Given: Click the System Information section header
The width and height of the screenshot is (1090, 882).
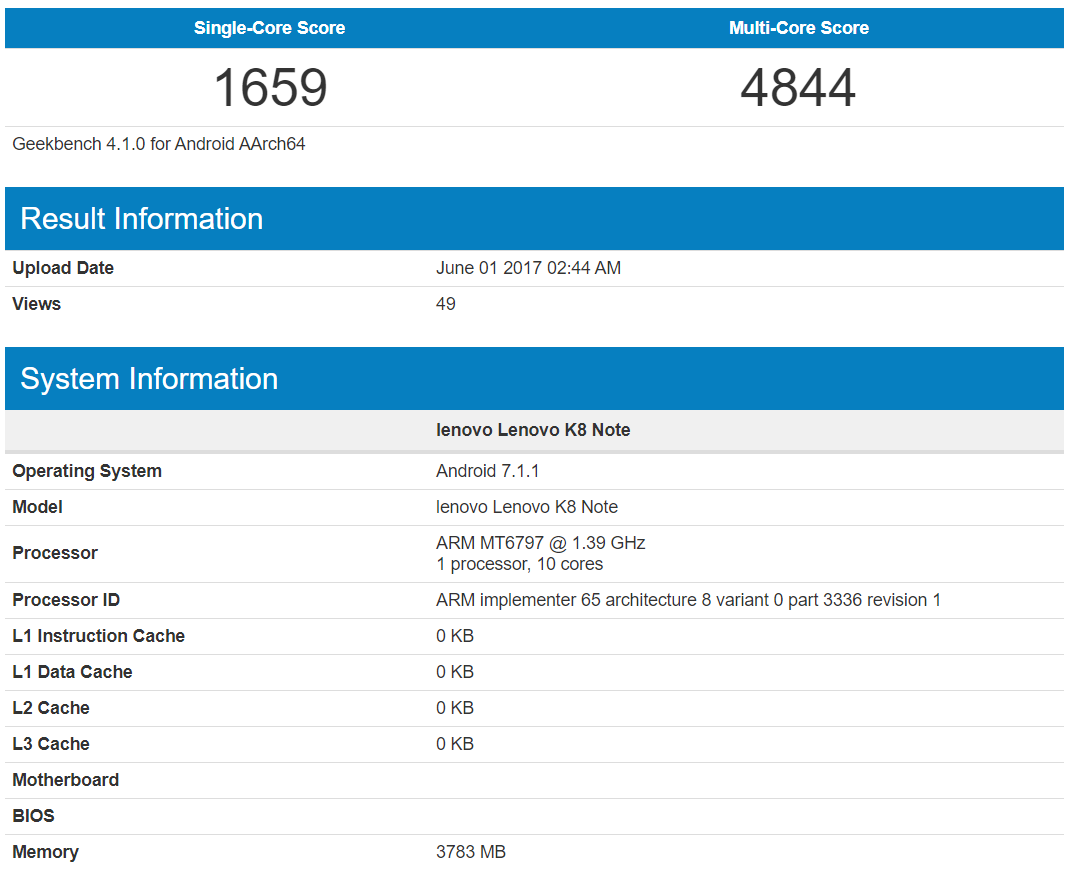Looking at the screenshot, I should (x=534, y=379).
